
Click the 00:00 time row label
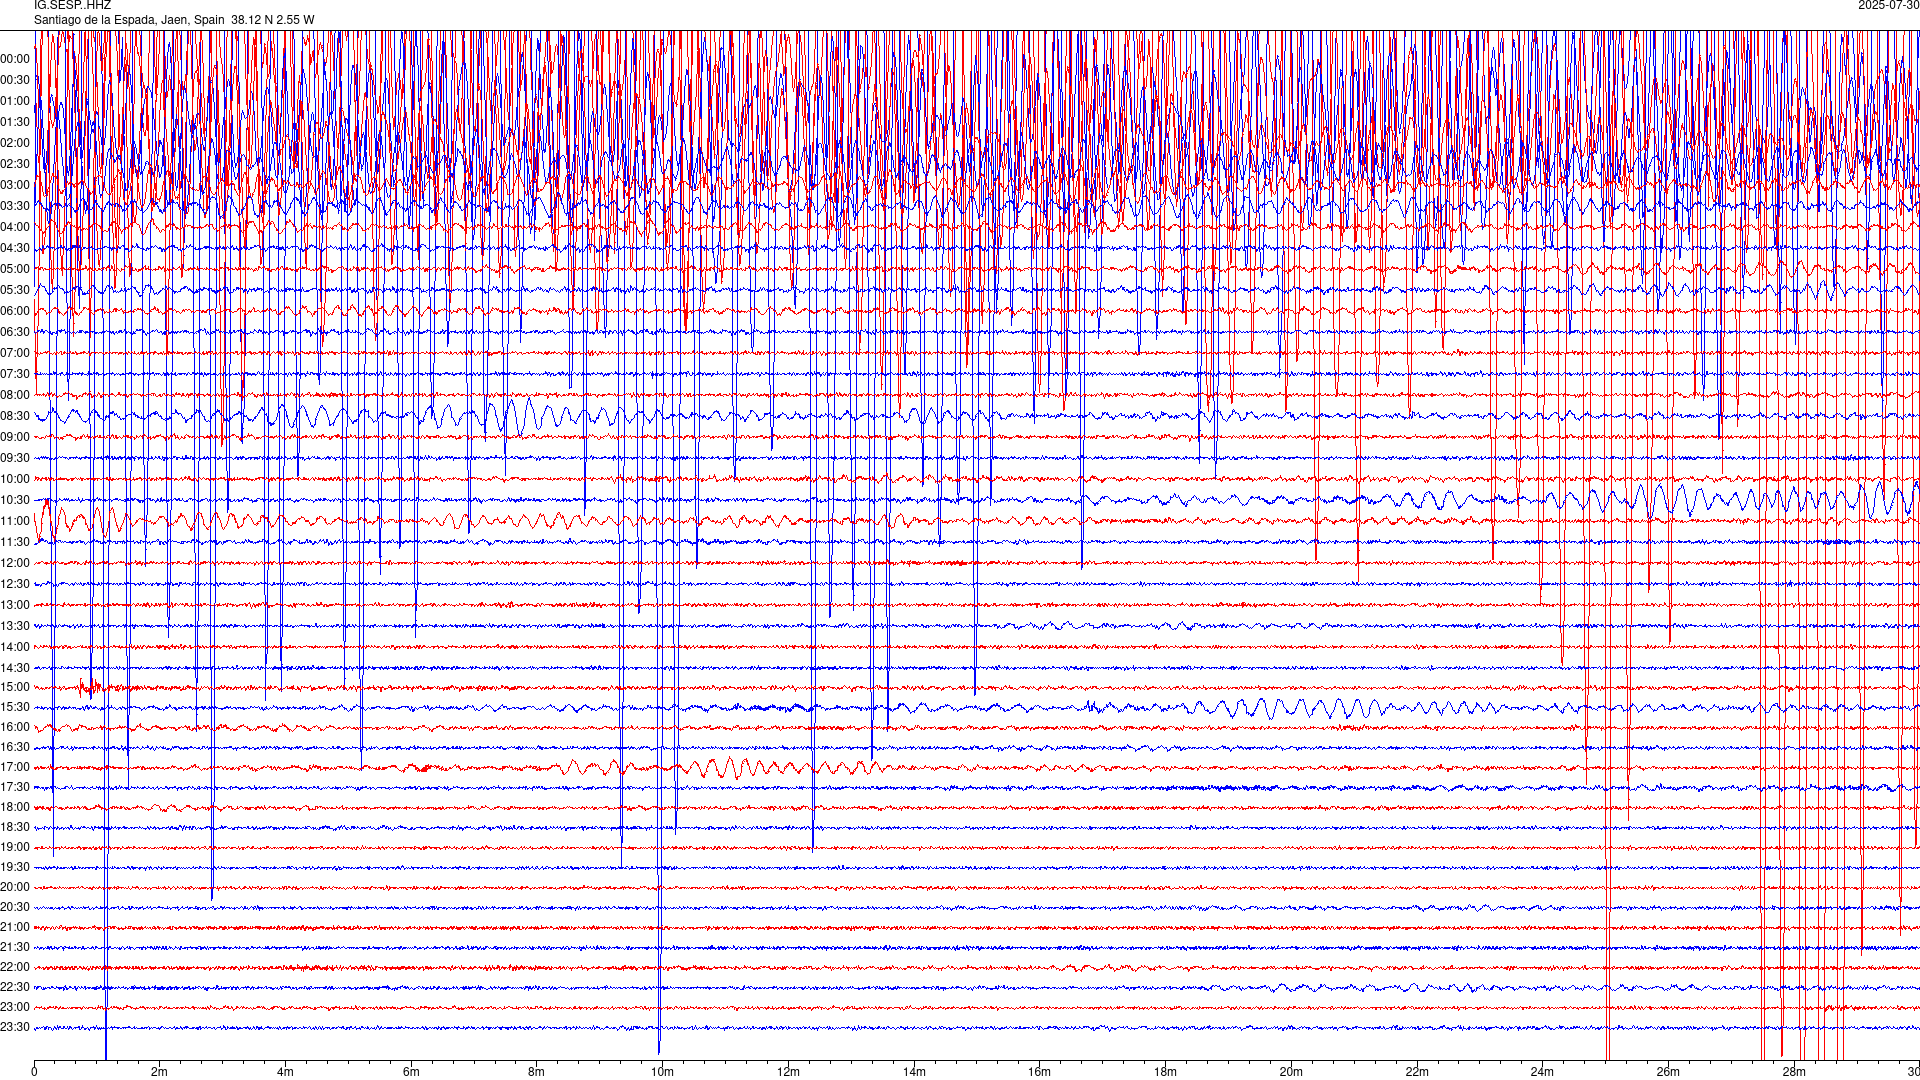coord(15,59)
